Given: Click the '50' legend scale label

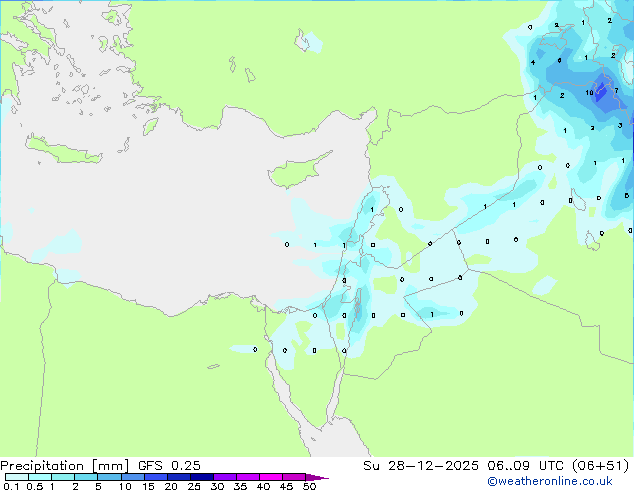Looking at the screenshot, I should pyautogui.click(x=309, y=486).
